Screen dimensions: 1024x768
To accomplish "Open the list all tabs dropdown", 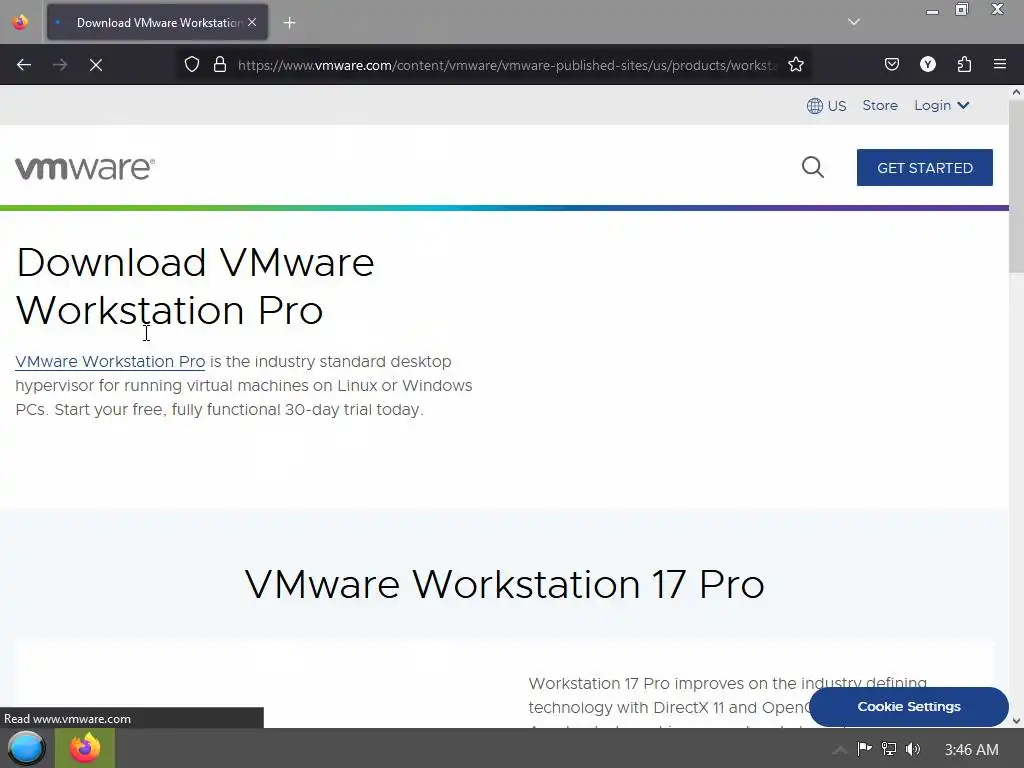I will point(854,22).
